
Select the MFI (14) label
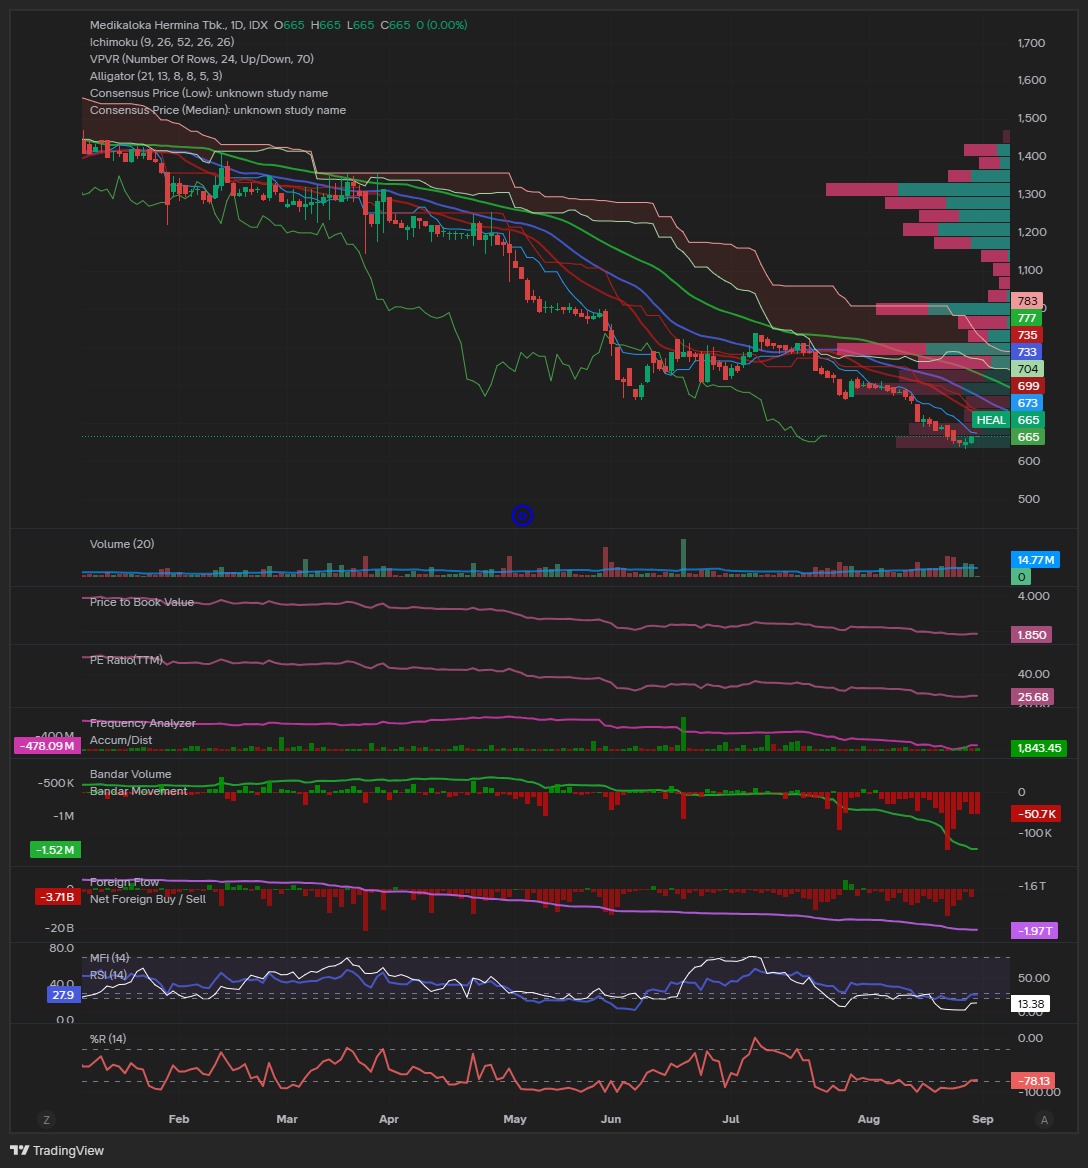[x=109, y=958]
